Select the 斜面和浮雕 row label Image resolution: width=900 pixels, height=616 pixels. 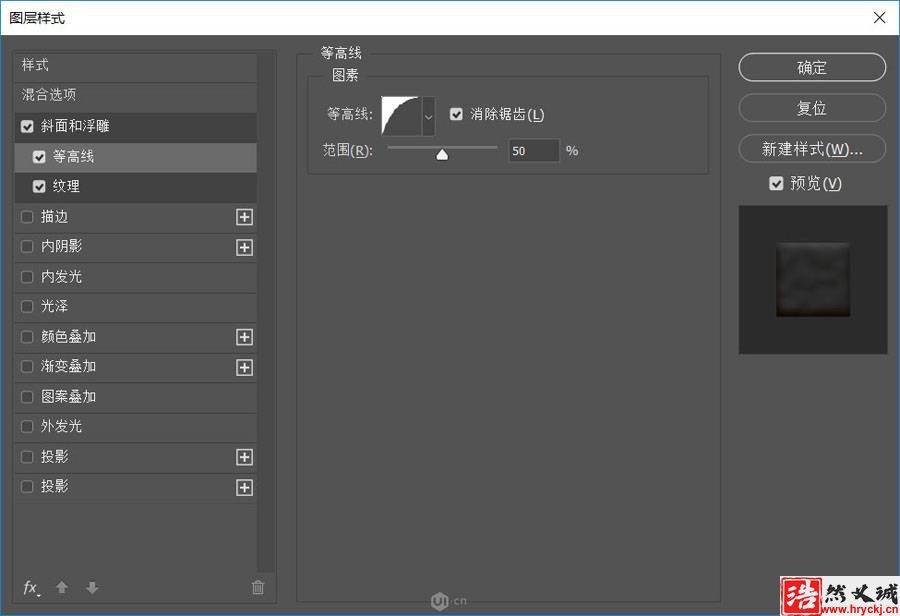[75, 126]
